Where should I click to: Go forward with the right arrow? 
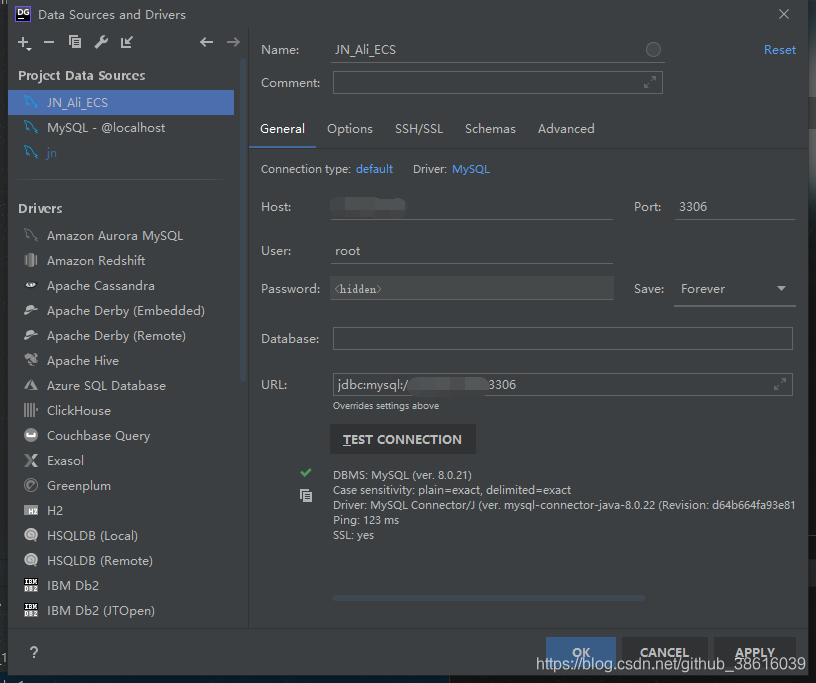click(234, 42)
